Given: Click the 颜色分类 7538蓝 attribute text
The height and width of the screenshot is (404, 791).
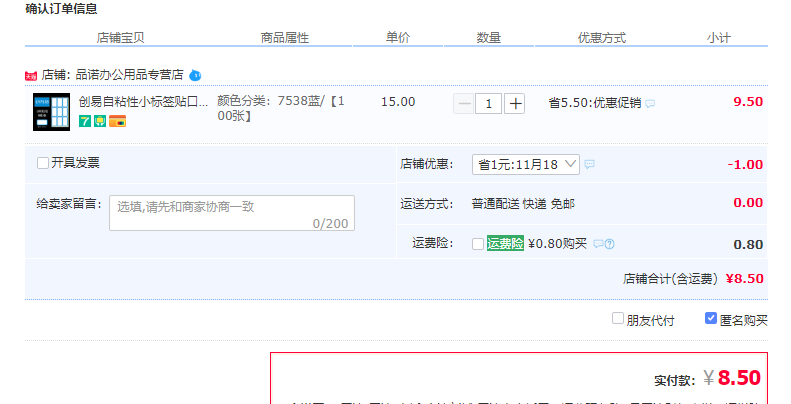Looking at the screenshot, I should (x=281, y=108).
